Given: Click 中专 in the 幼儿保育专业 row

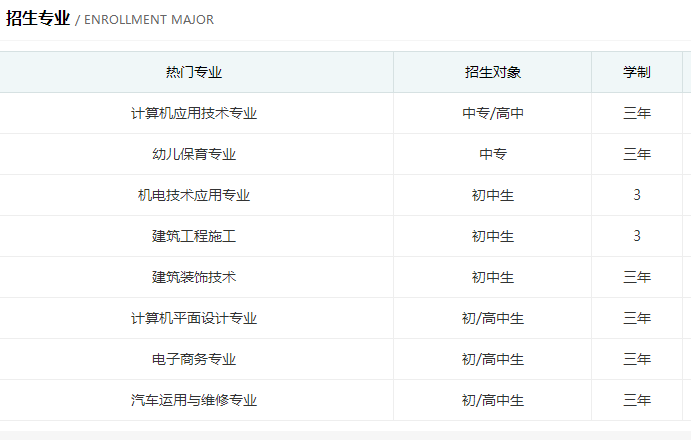Looking at the screenshot, I should tap(493, 154).
